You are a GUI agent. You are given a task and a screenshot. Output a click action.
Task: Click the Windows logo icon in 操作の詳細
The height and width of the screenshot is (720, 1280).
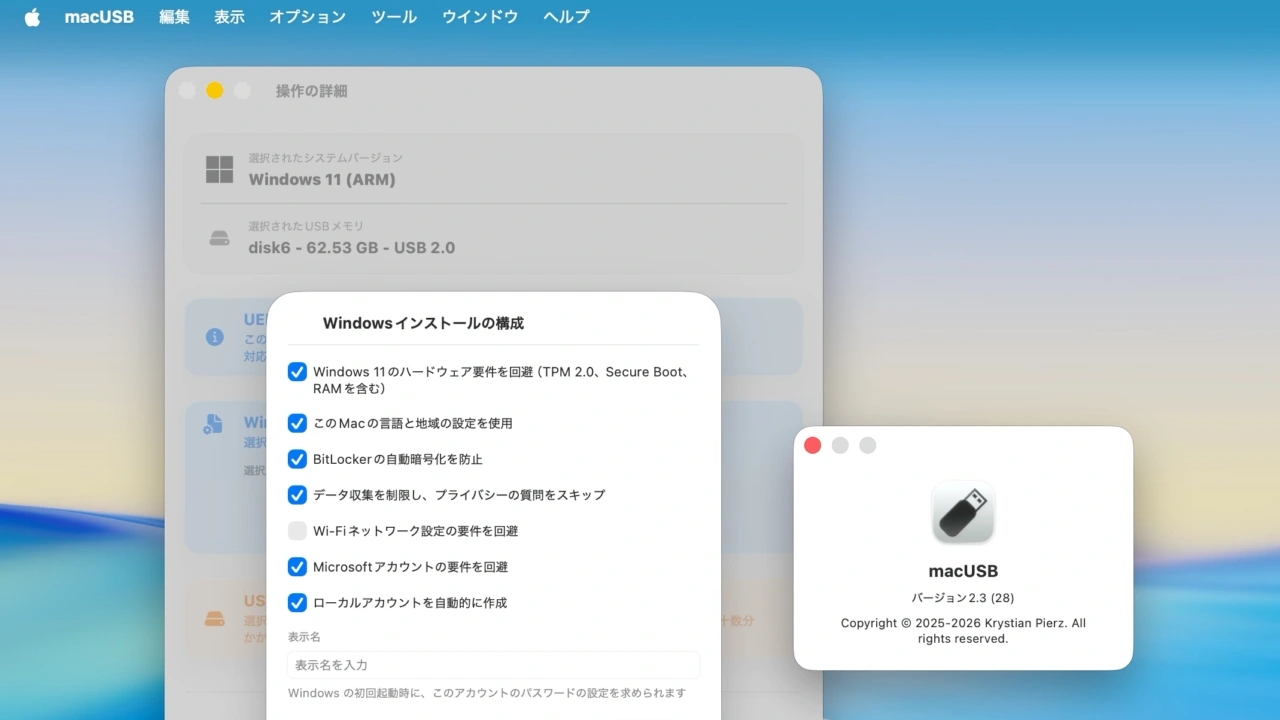tap(219, 169)
